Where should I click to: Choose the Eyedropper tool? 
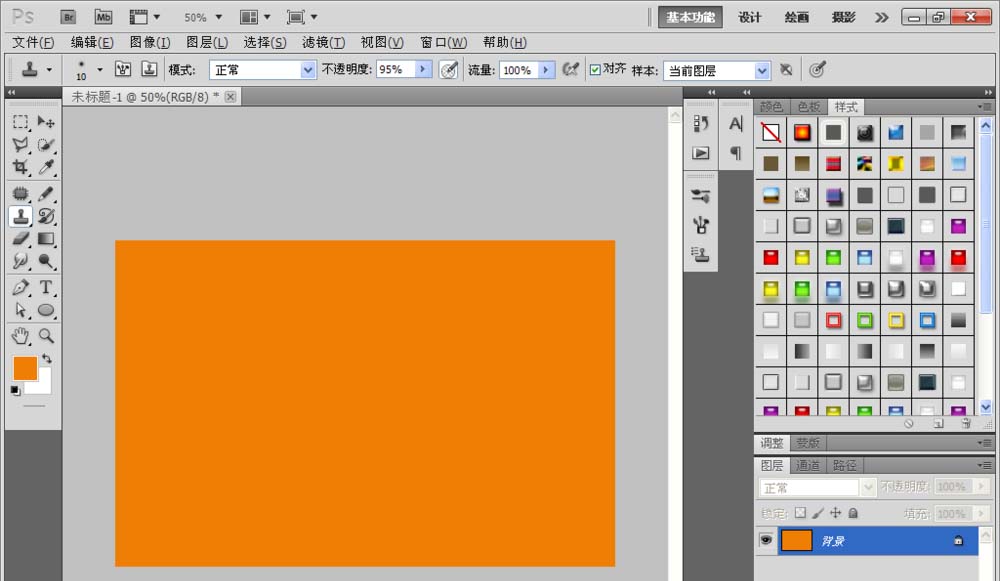click(46, 168)
